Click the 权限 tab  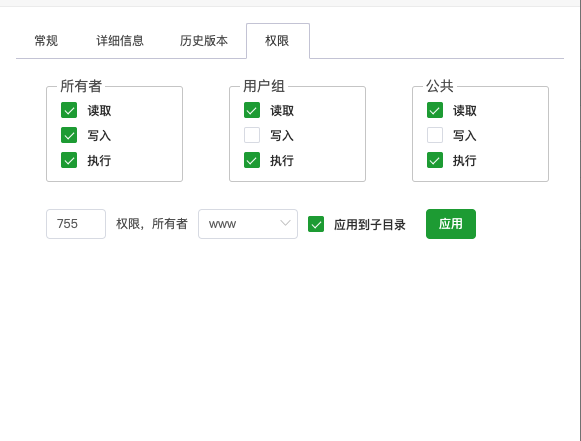[x=278, y=41]
